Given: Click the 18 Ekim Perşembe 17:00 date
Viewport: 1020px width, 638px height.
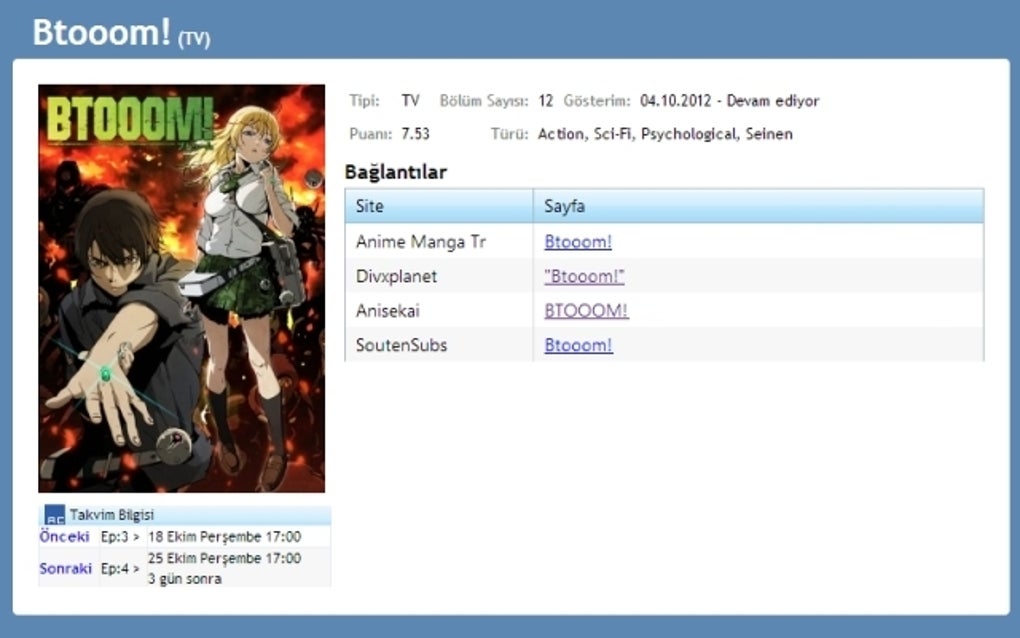Looking at the screenshot, I should tap(224, 537).
